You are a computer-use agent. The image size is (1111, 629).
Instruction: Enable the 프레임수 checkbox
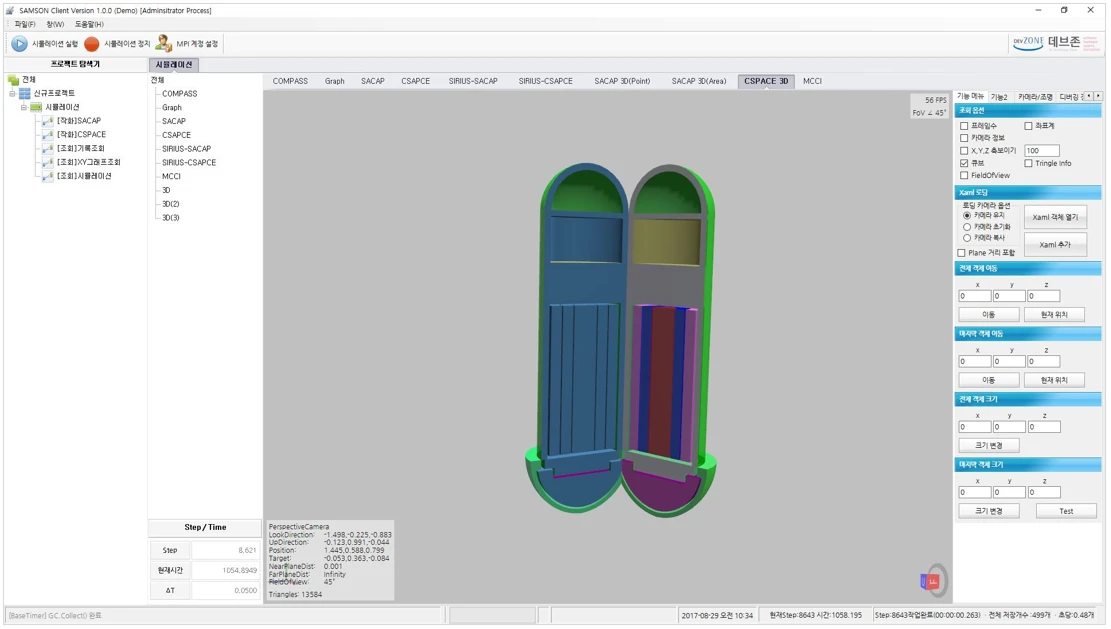pos(964,126)
